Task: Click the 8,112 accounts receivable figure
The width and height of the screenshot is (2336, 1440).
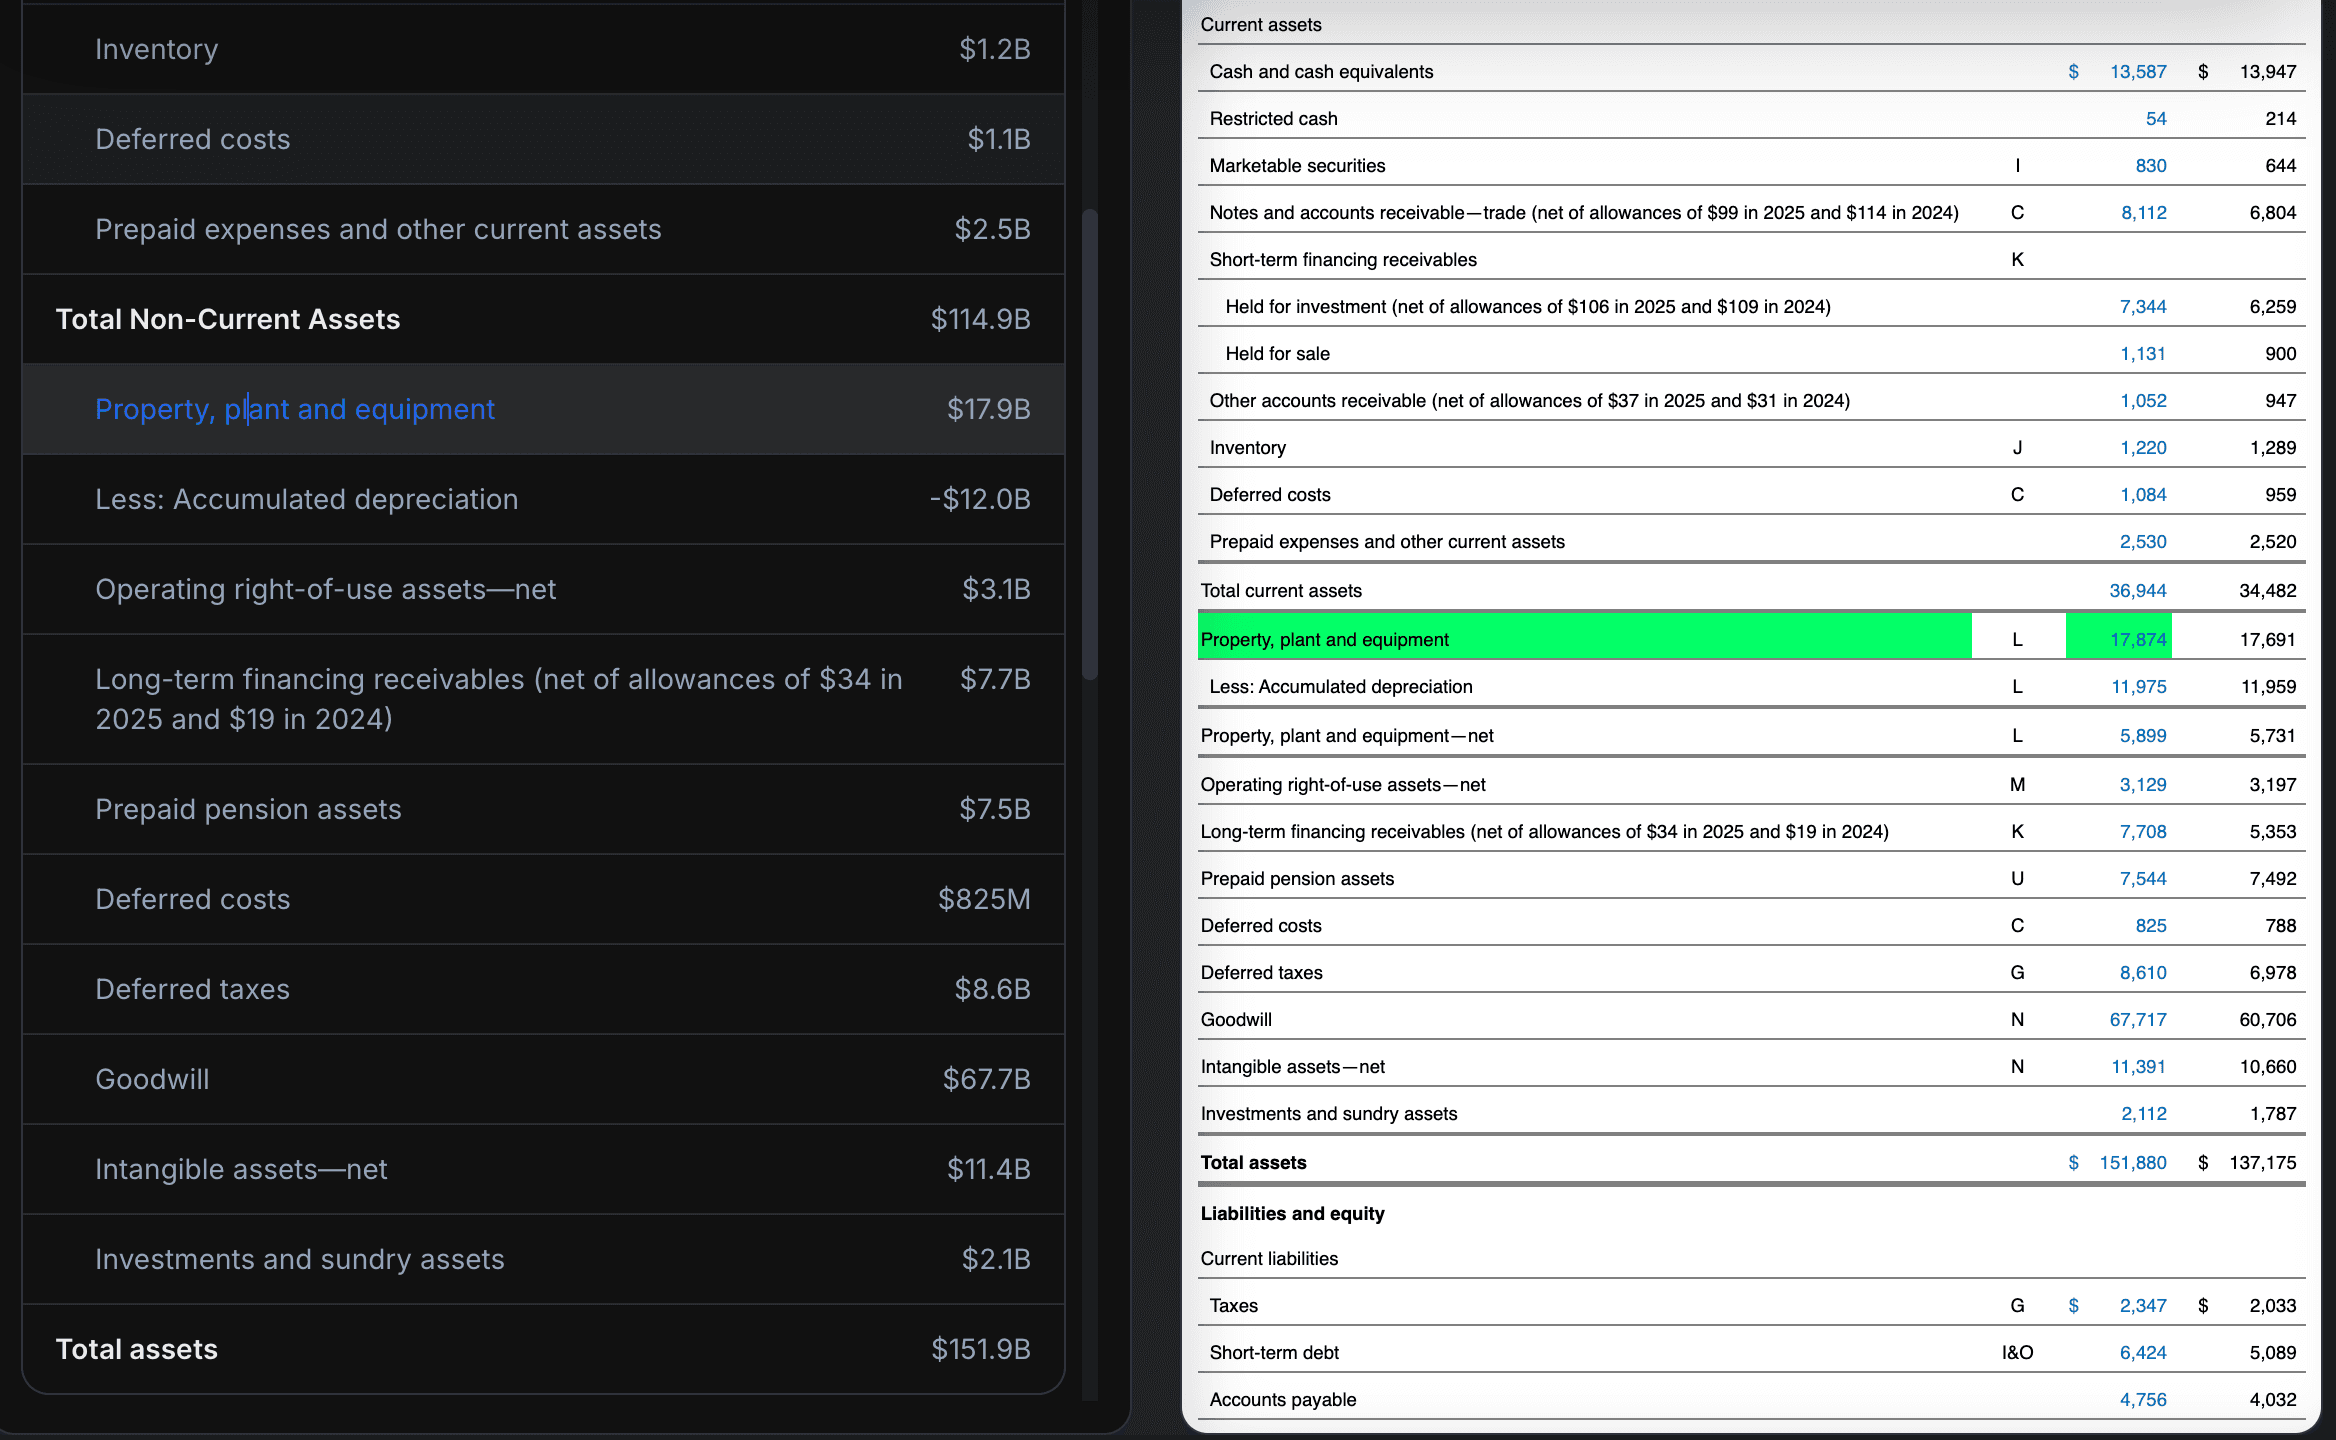Action: [x=2143, y=212]
